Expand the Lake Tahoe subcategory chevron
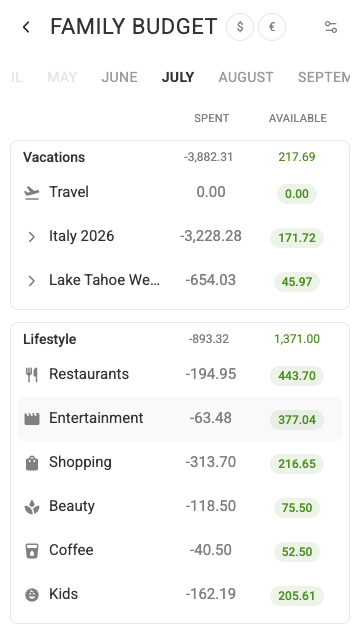 32,281
